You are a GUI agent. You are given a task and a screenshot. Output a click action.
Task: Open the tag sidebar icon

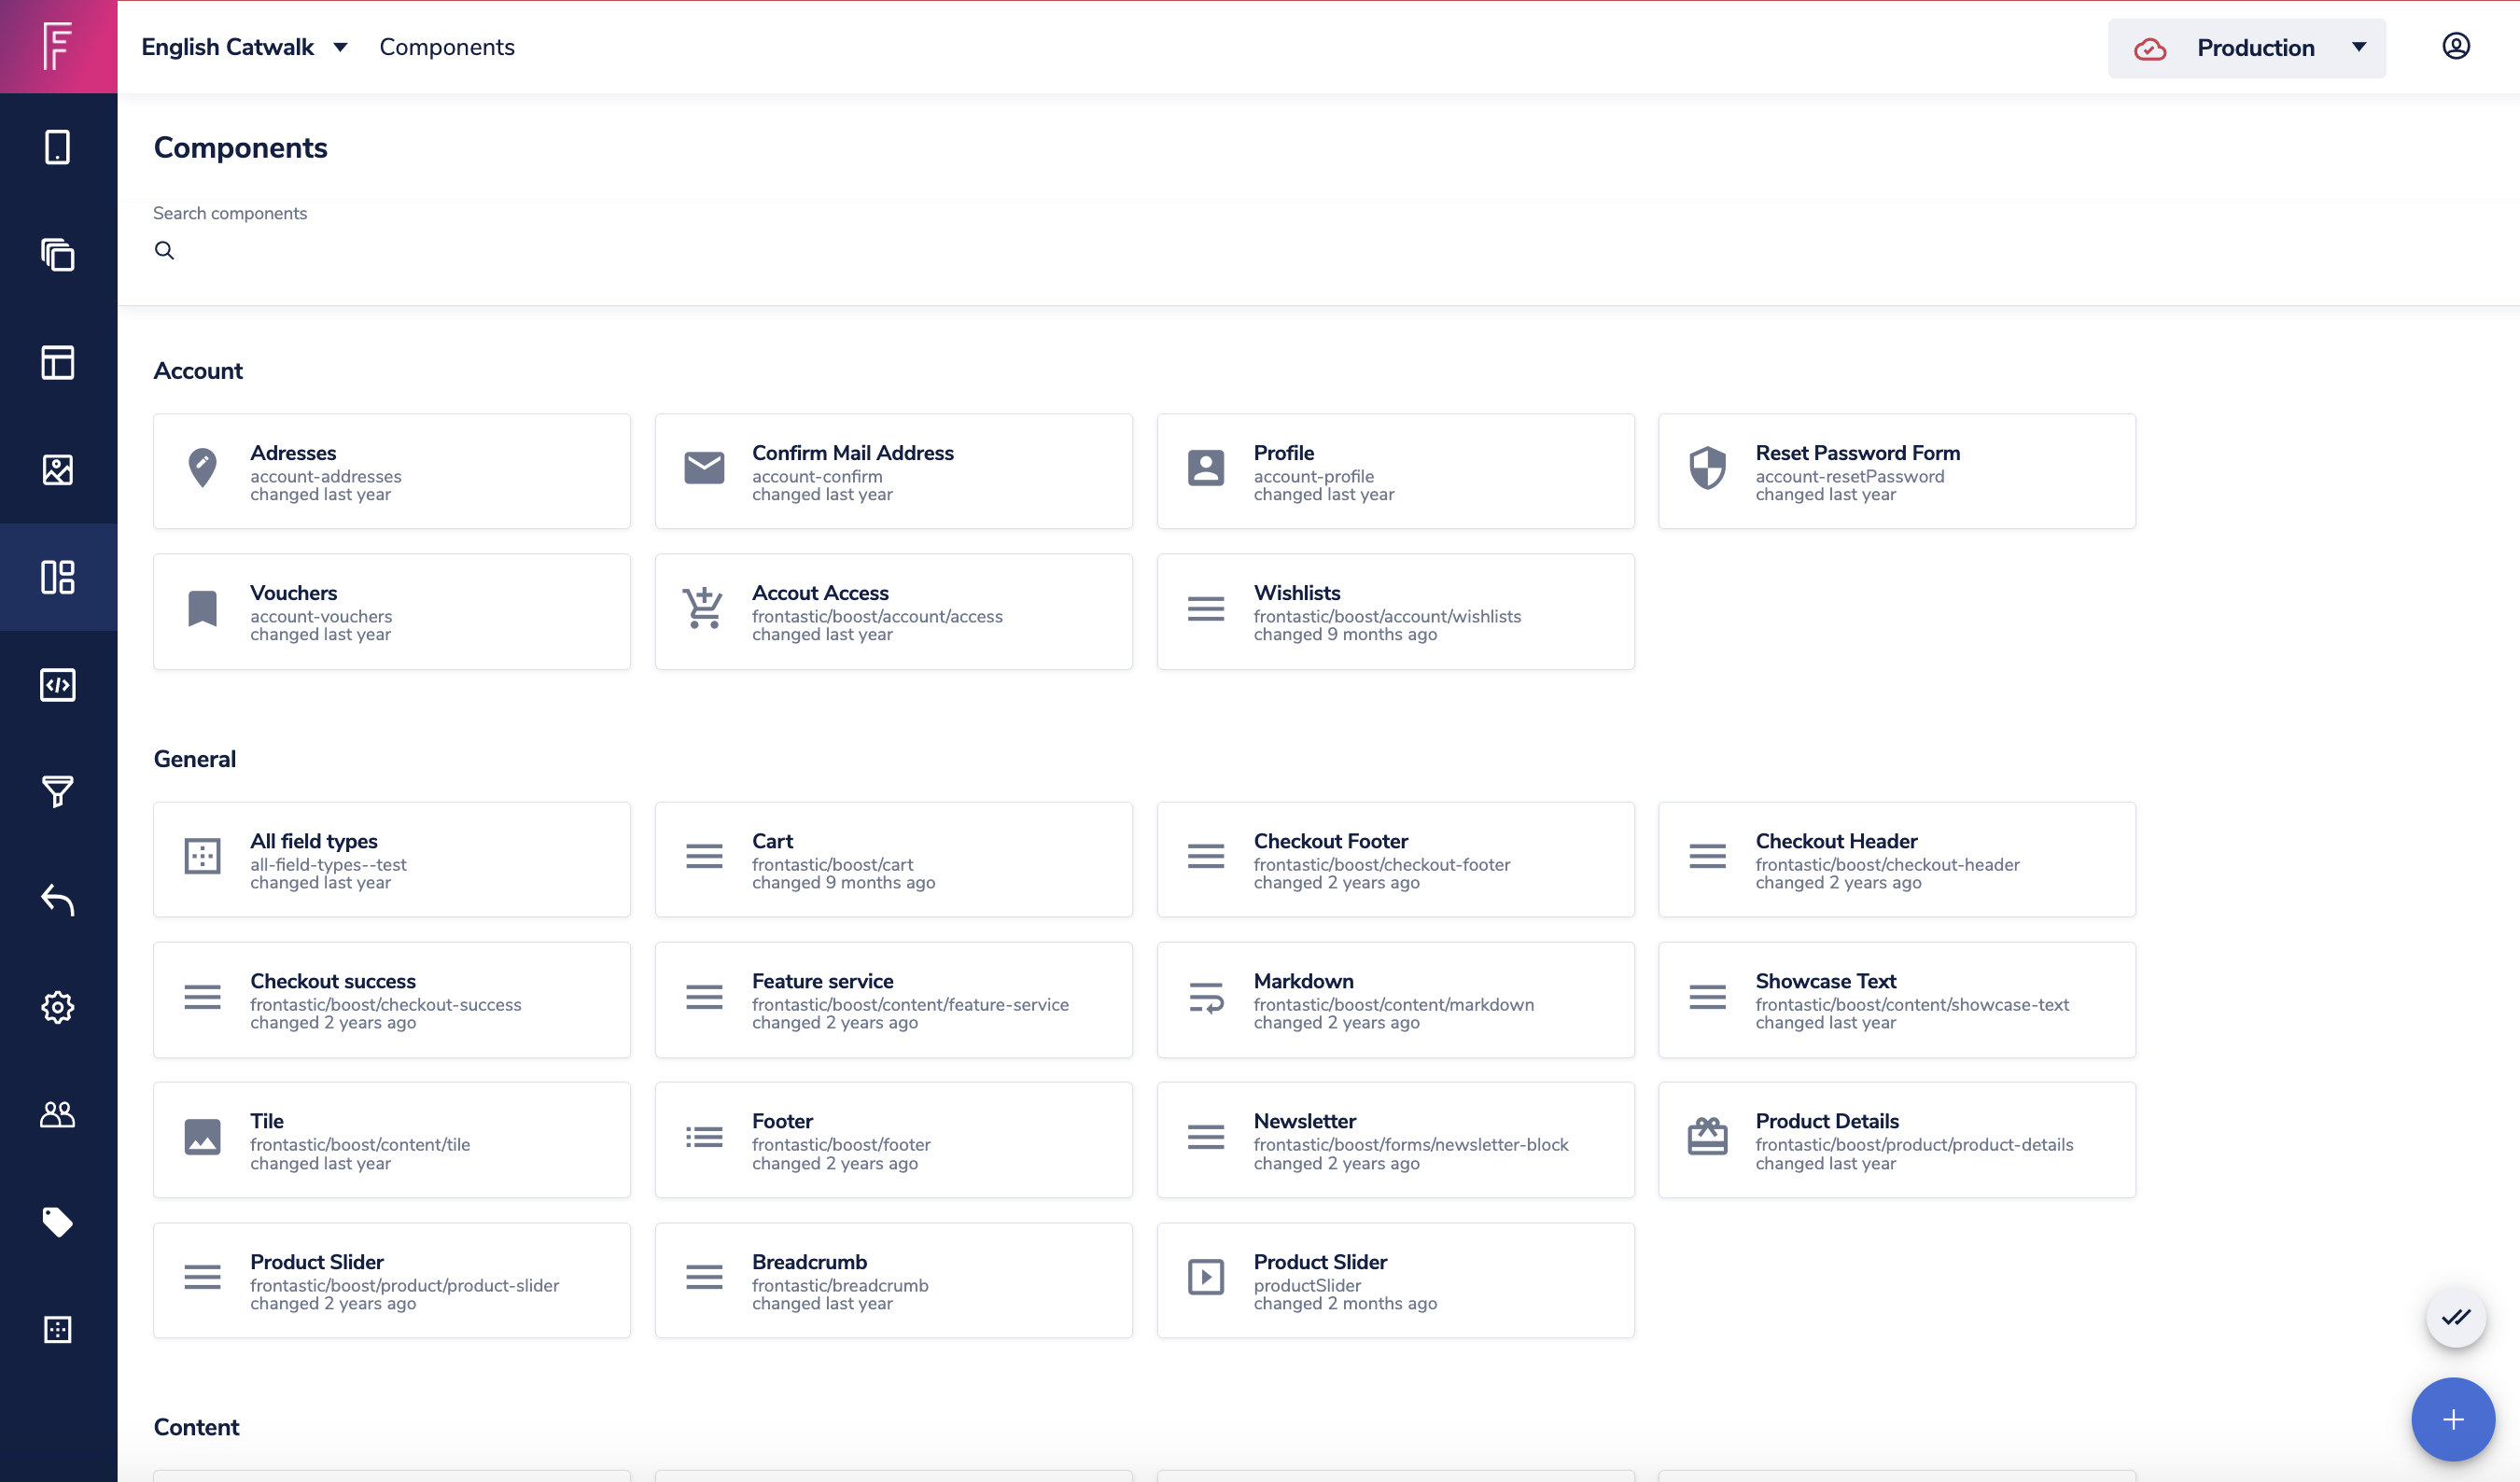point(58,1222)
